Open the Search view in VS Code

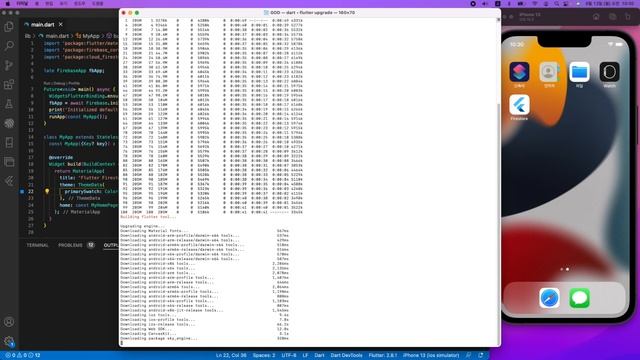click(9, 46)
